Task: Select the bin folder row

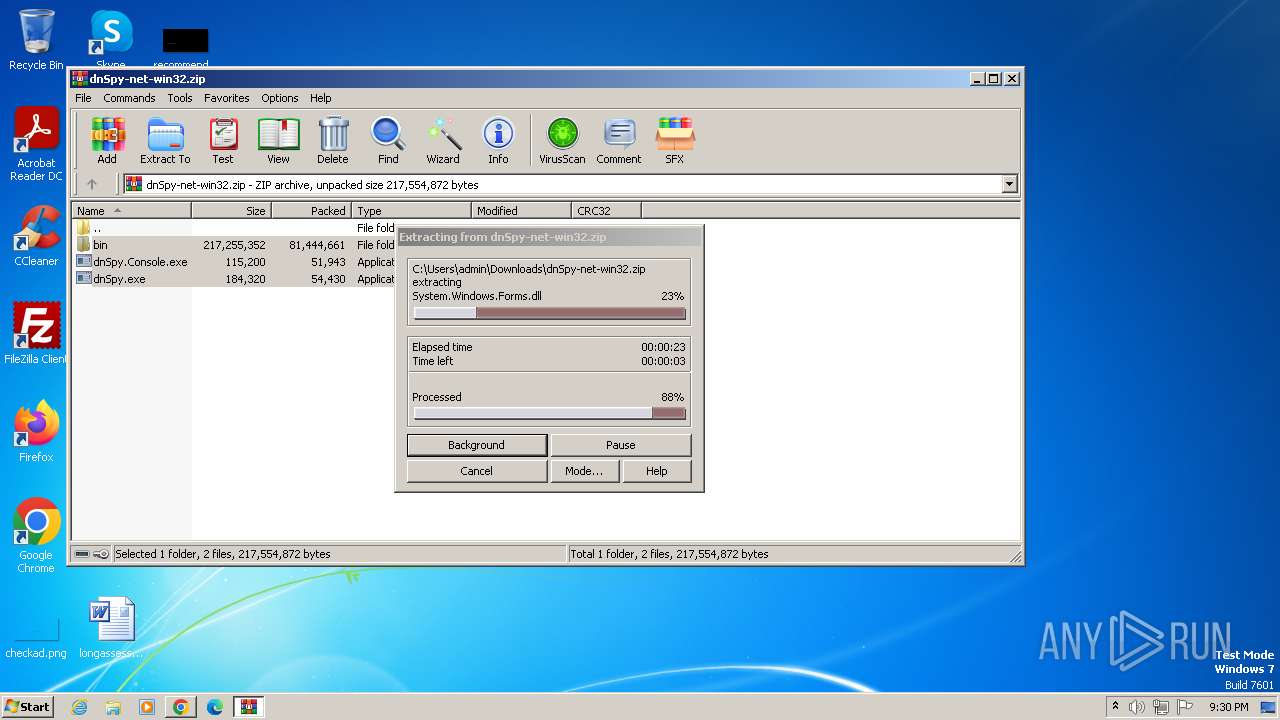Action: click(x=235, y=245)
